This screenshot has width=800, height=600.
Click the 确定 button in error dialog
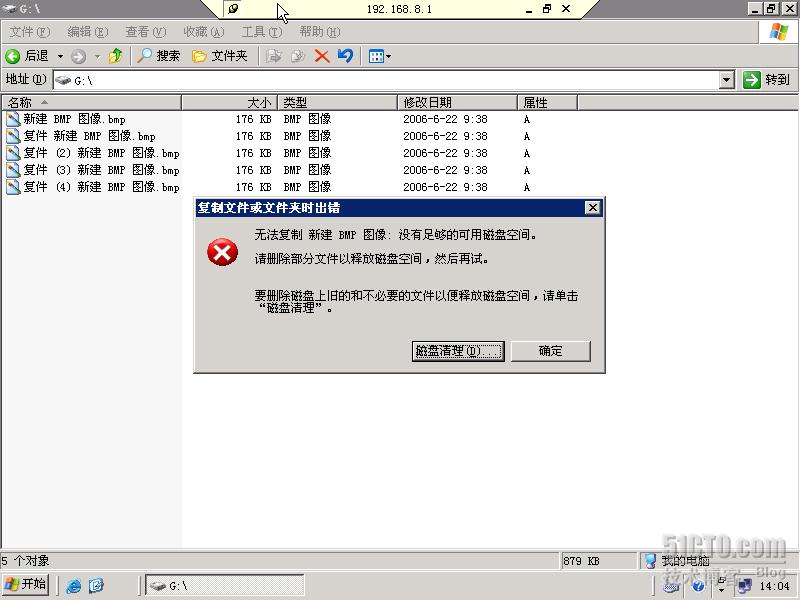point(551,351)
